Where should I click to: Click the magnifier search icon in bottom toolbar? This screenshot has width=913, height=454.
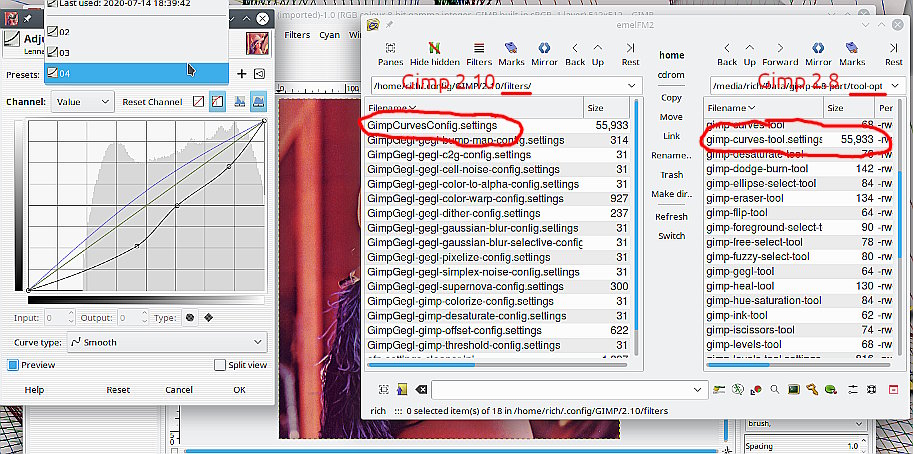pos(774,389)
